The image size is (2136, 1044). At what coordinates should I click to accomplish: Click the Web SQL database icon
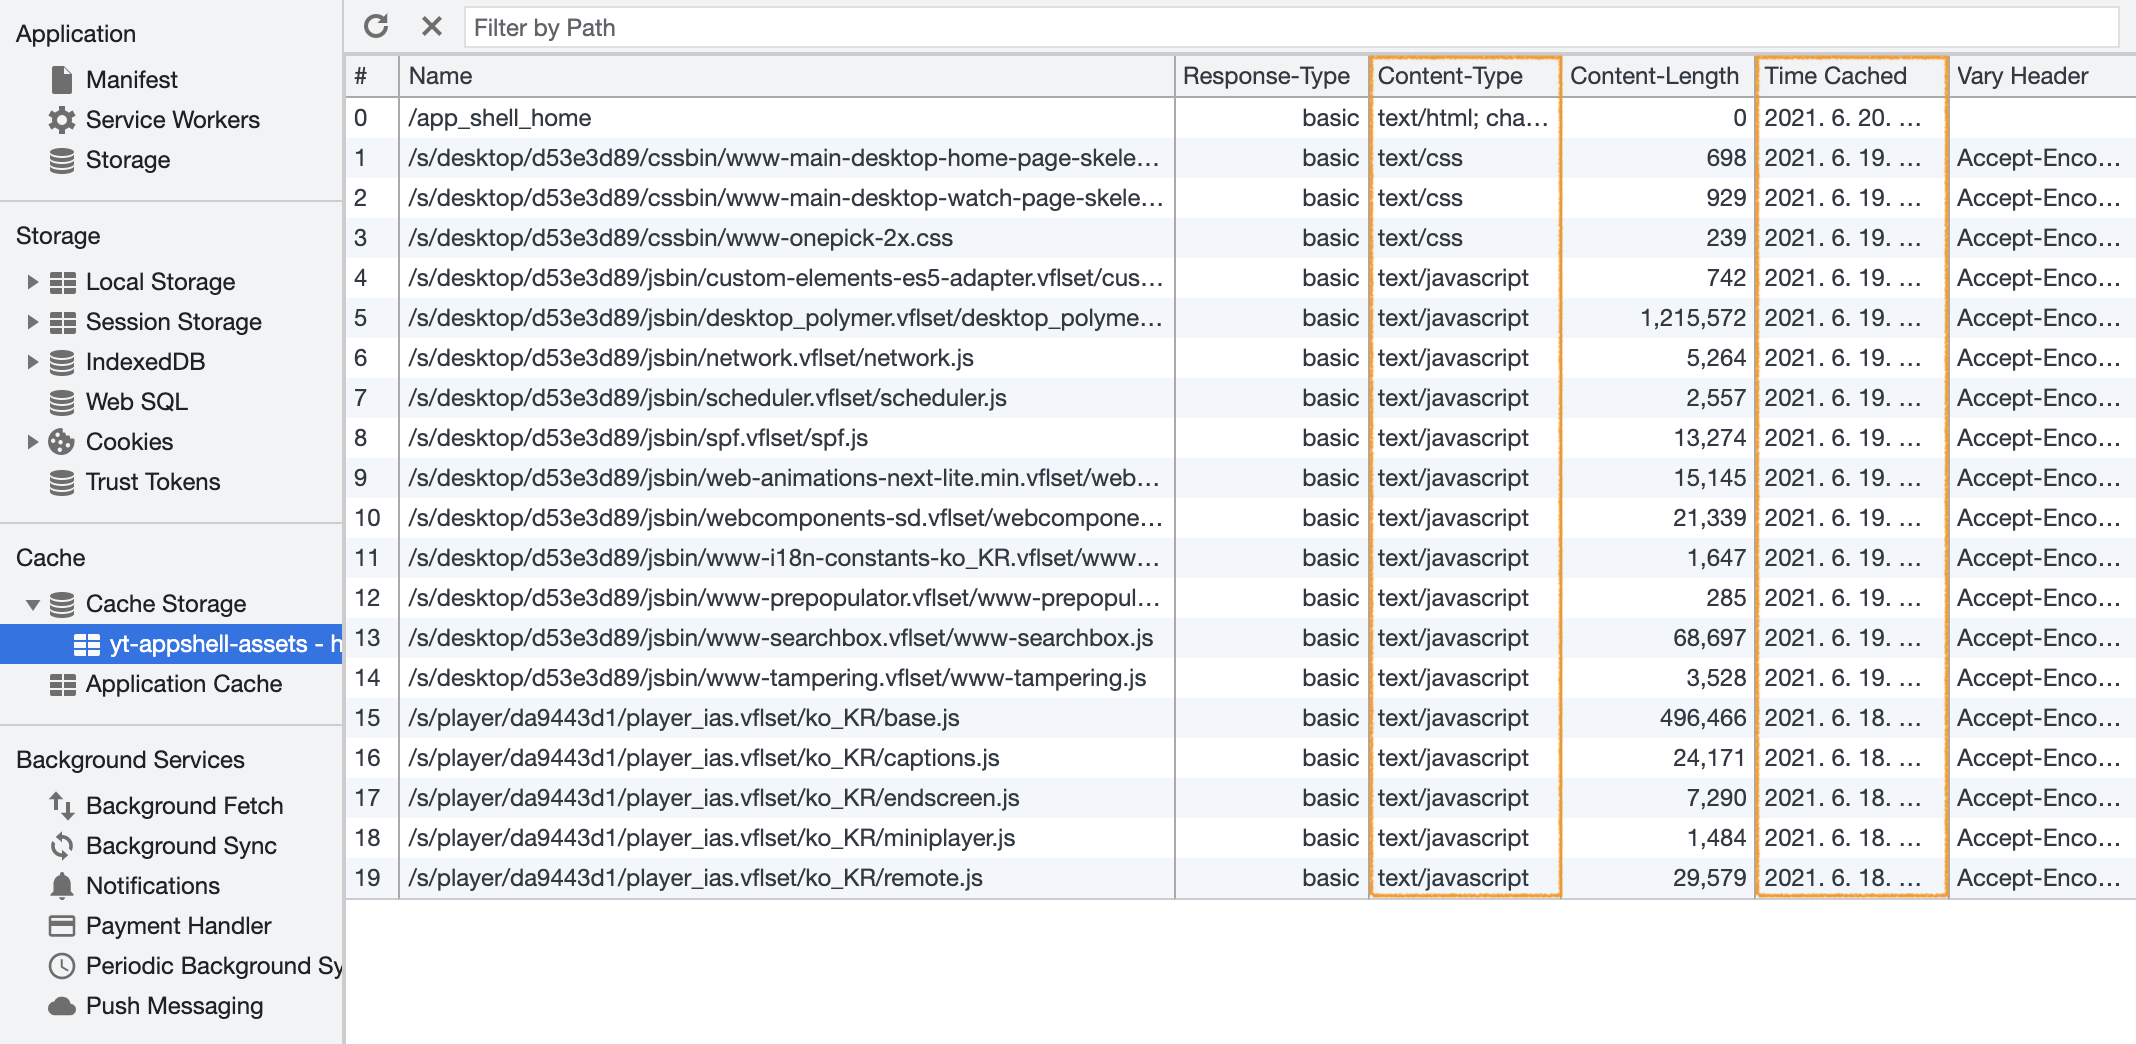62,402
